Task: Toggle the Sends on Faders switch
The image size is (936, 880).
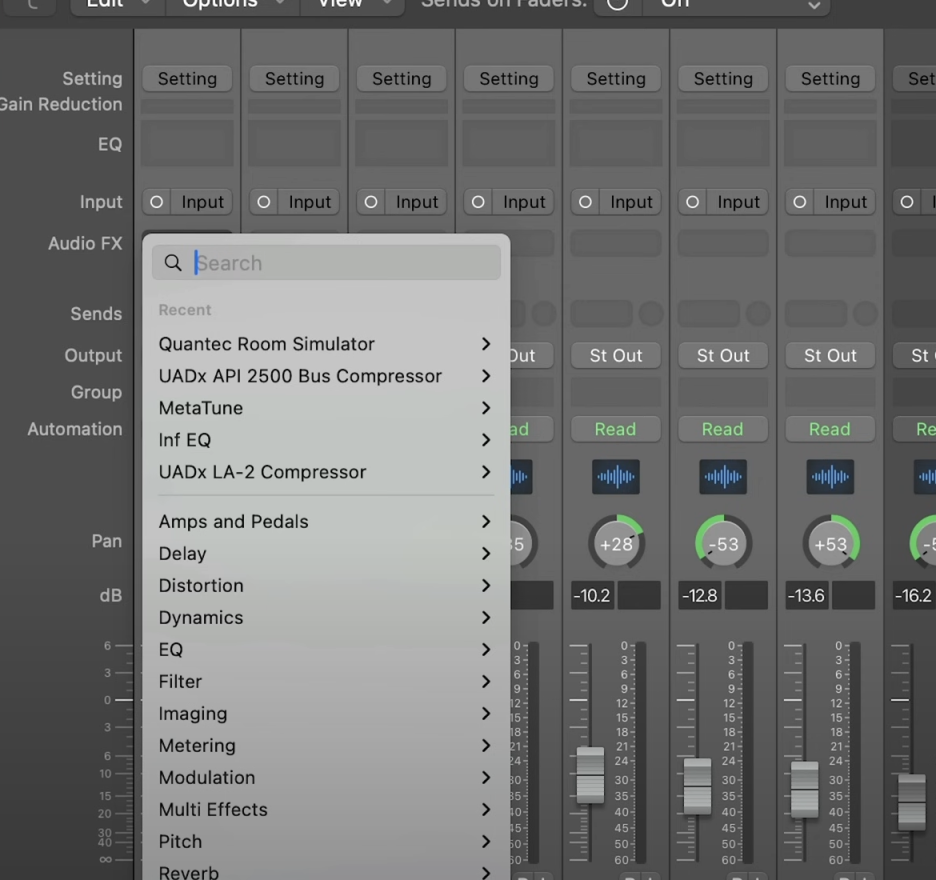Action: [x=617, y=5]
